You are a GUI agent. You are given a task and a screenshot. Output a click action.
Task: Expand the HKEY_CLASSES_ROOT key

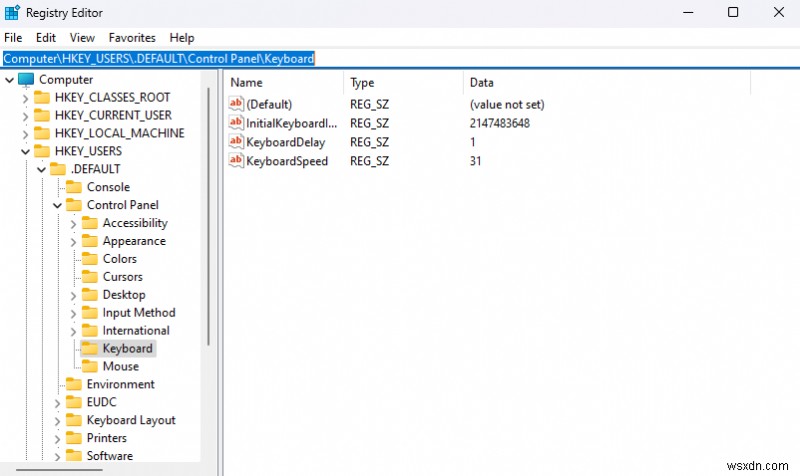[x=25, y=98]
